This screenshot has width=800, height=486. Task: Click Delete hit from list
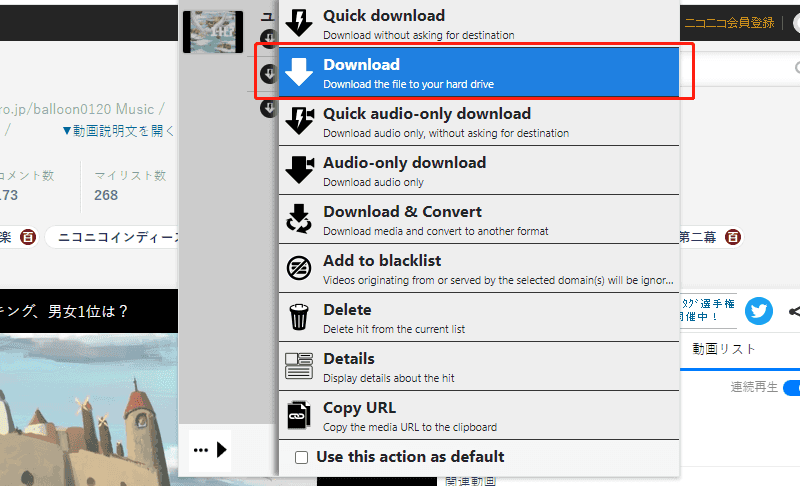(x=479, y=317)
